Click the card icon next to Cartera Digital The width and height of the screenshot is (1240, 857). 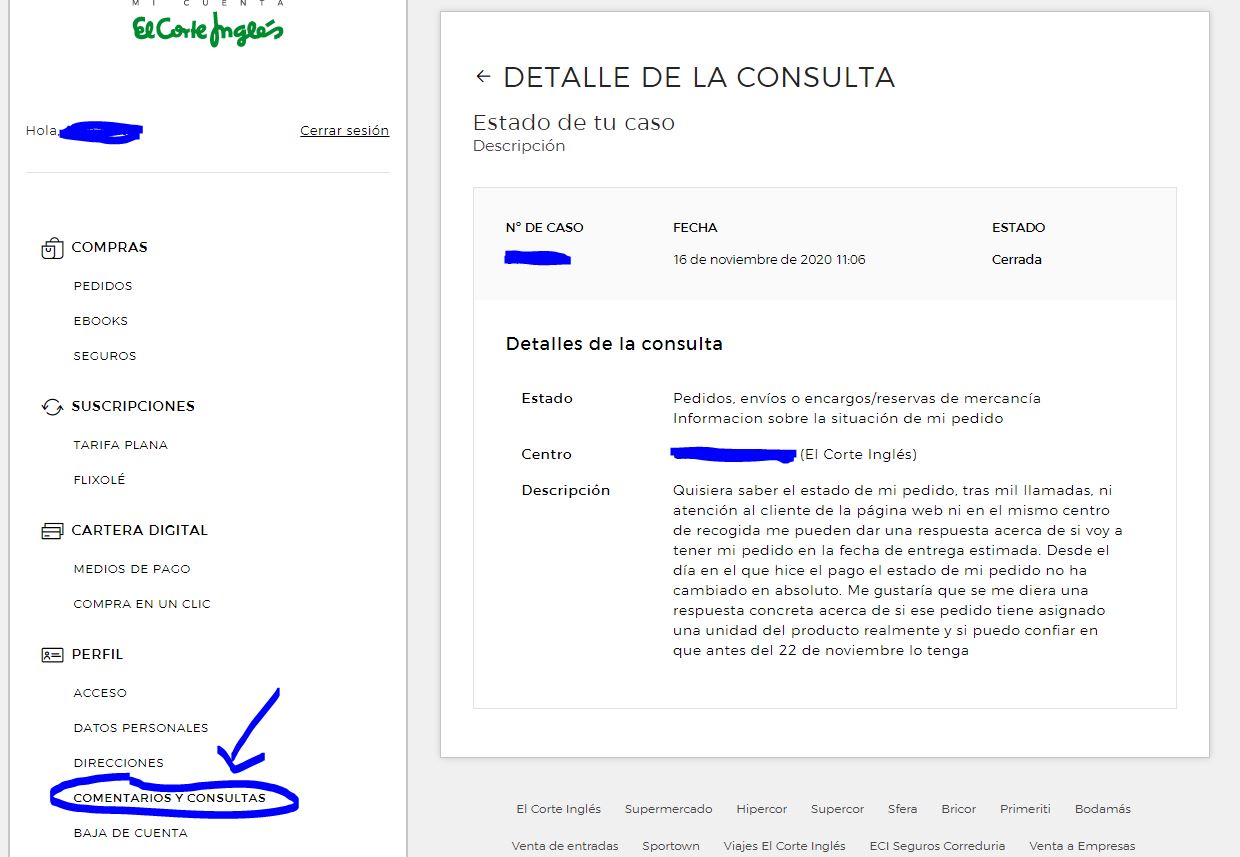[52, 531]
